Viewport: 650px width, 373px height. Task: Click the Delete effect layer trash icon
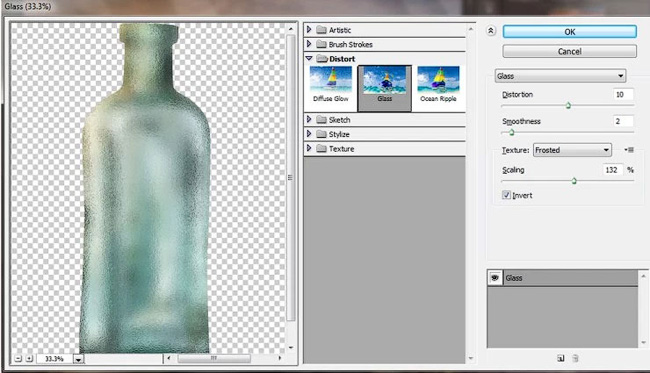coord(575,358)
